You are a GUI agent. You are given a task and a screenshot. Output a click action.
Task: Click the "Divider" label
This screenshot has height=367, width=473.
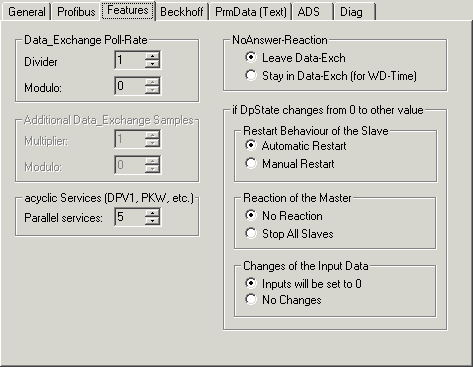click(x=41, y=62)
